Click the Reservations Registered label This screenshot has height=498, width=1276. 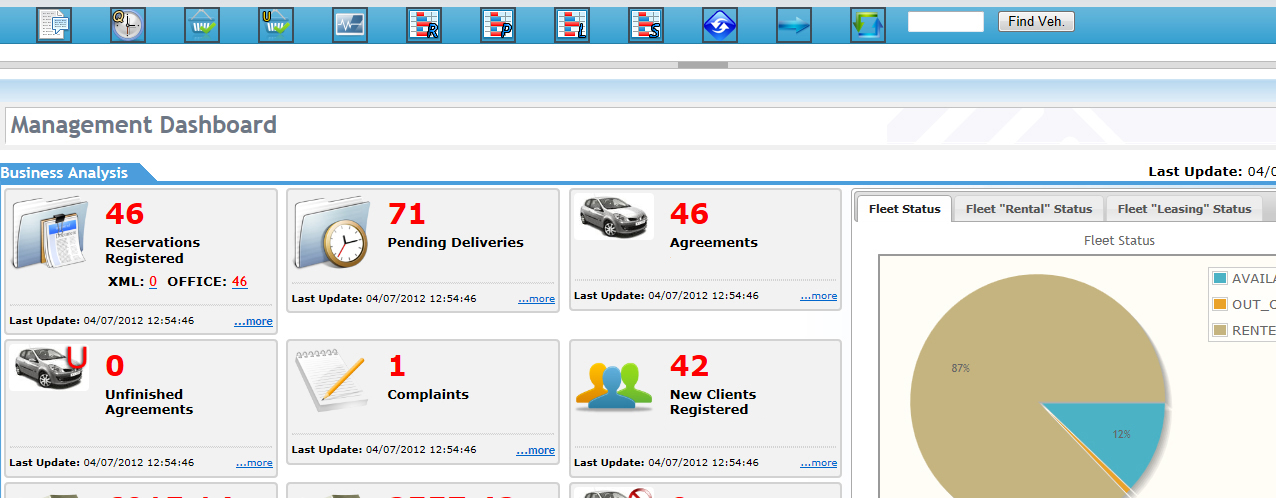pyautogui.click(x=152, y=250)
